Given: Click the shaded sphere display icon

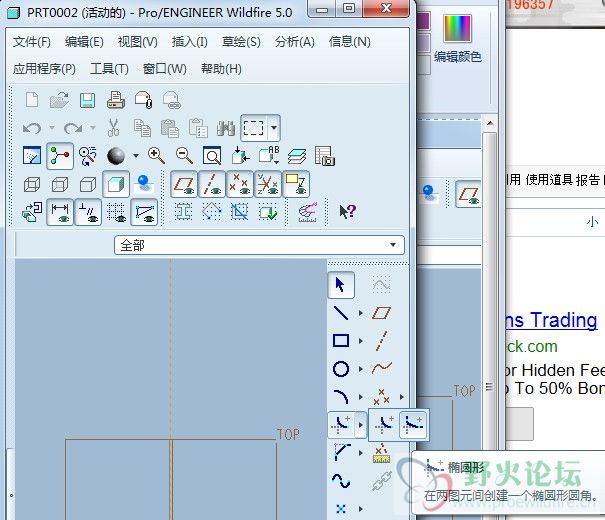Looking at the screenshot, I should (116, 156).
